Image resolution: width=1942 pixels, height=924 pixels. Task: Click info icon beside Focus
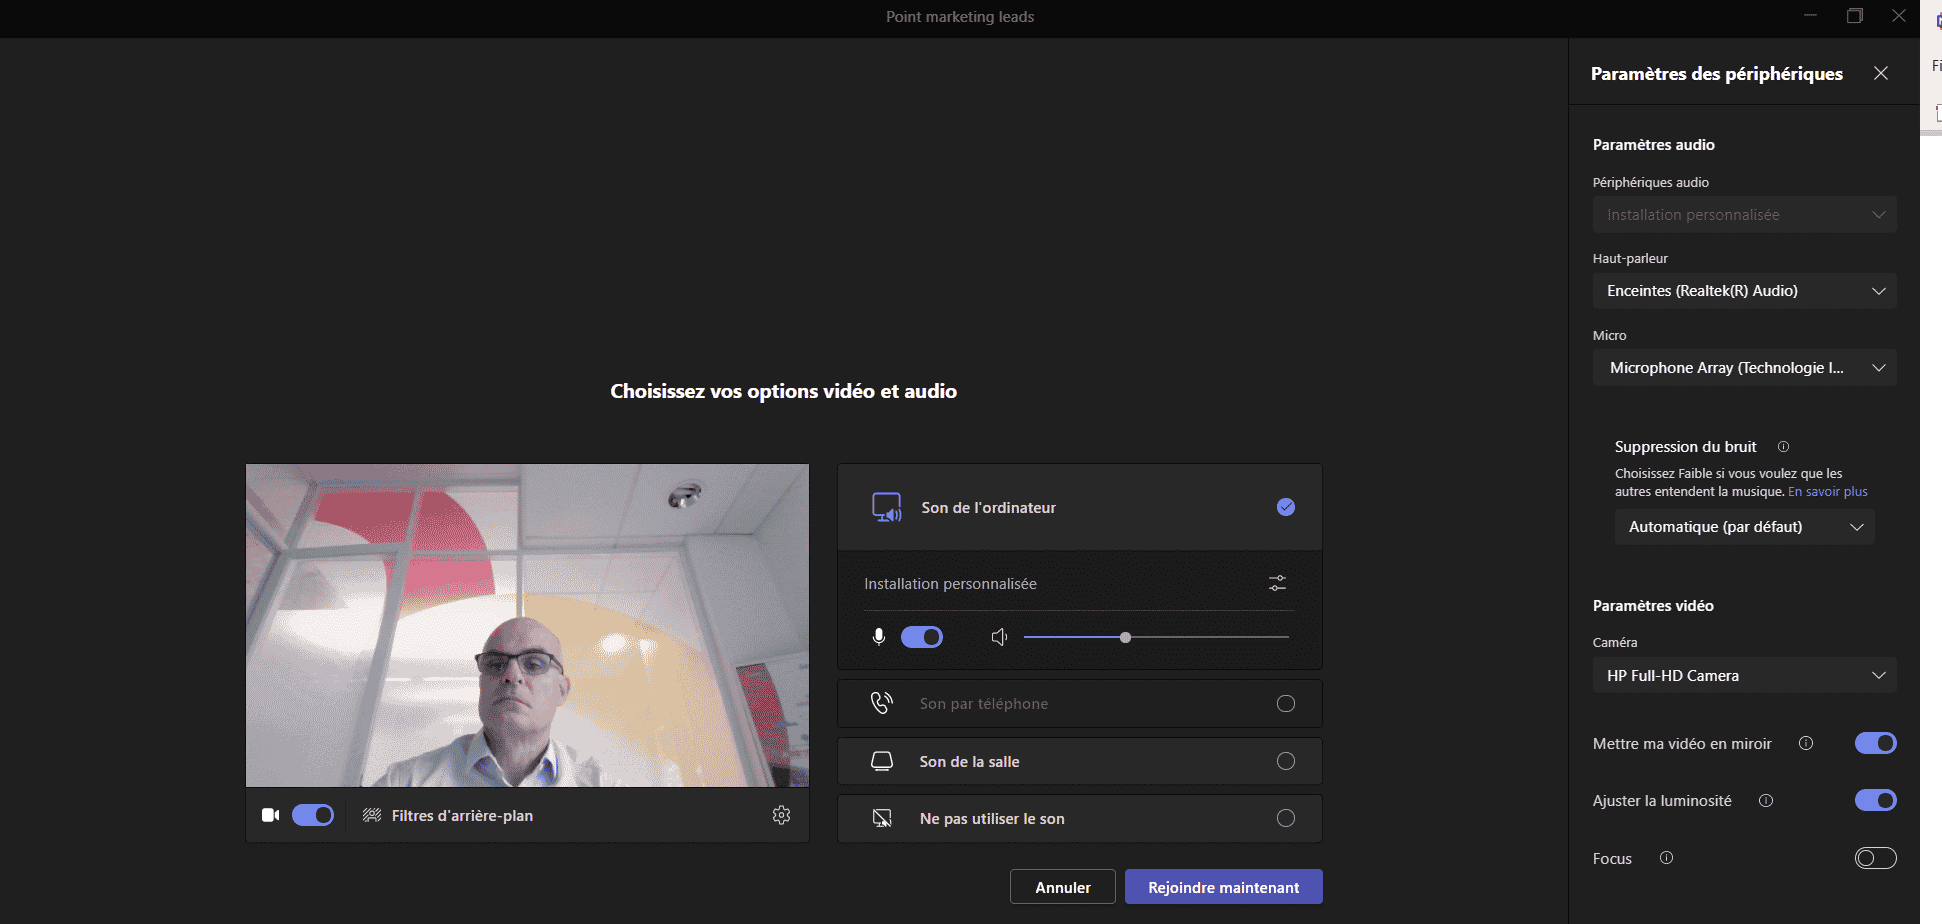pyautogui.click(x=1666, y=857)
